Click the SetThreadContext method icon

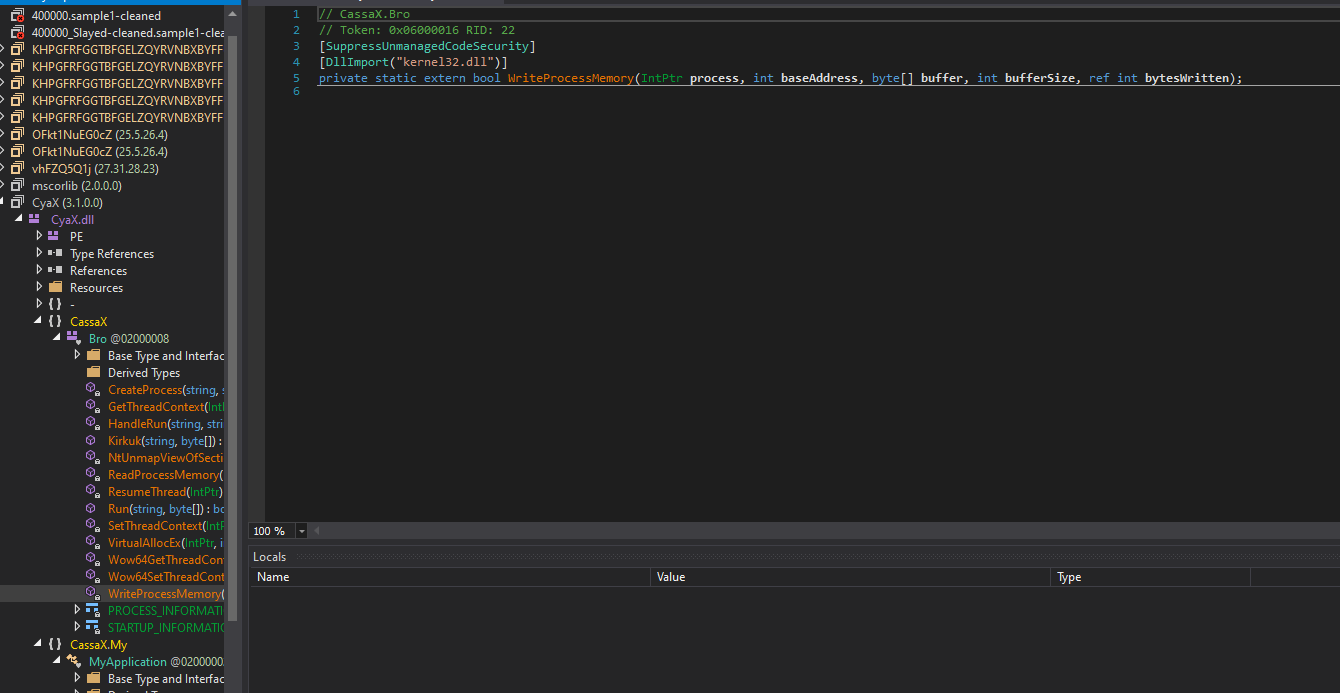pos(93,526)
